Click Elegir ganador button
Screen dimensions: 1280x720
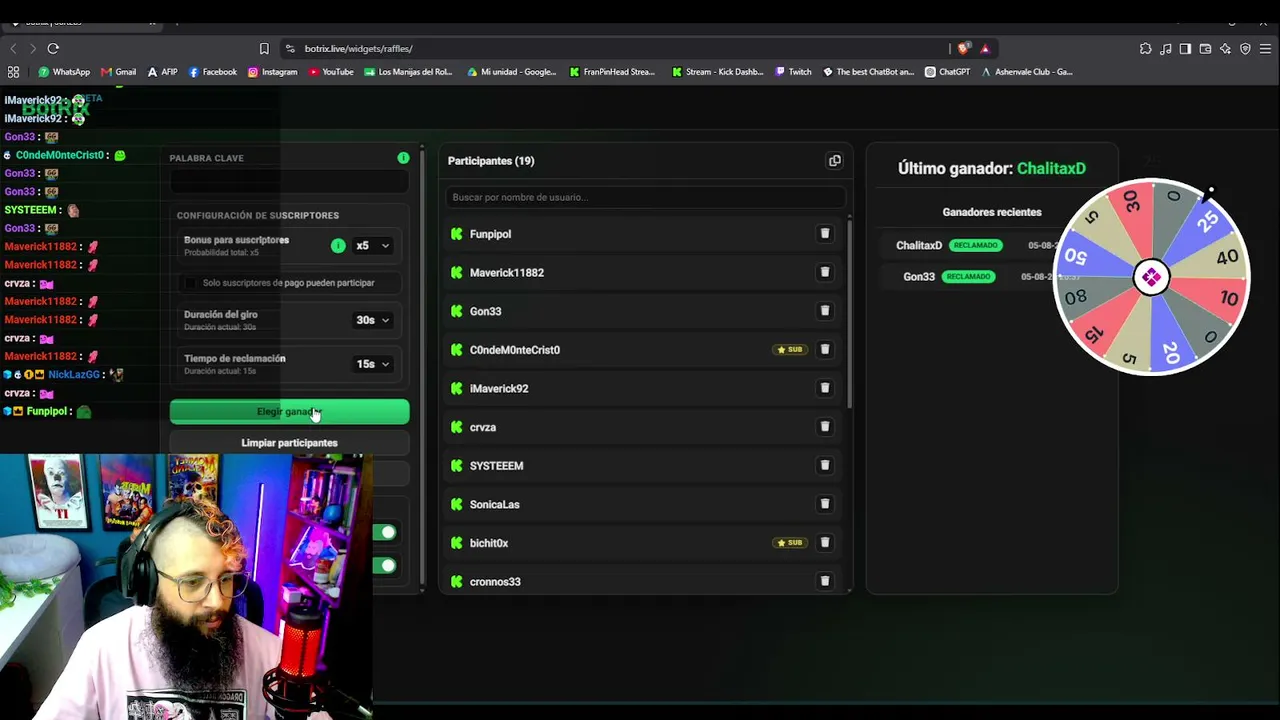(x=289, y=412)
